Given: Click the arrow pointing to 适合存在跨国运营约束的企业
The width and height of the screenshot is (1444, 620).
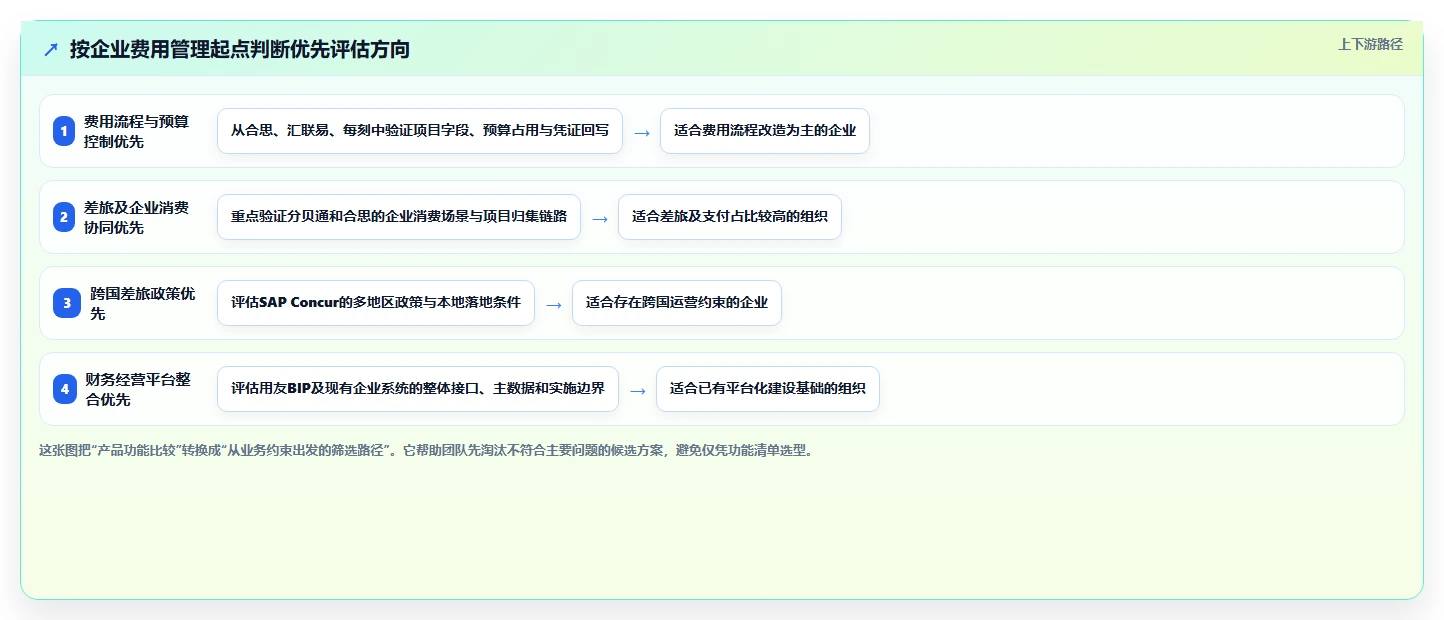Looking at the screenshot, I should click(554, 304).
